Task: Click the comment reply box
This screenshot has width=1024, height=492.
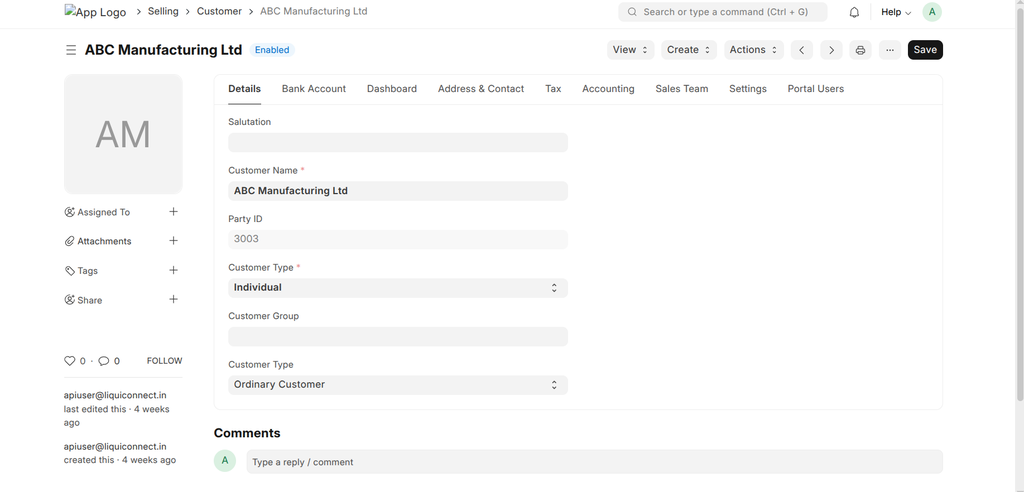Action: (x=594, y=462)
